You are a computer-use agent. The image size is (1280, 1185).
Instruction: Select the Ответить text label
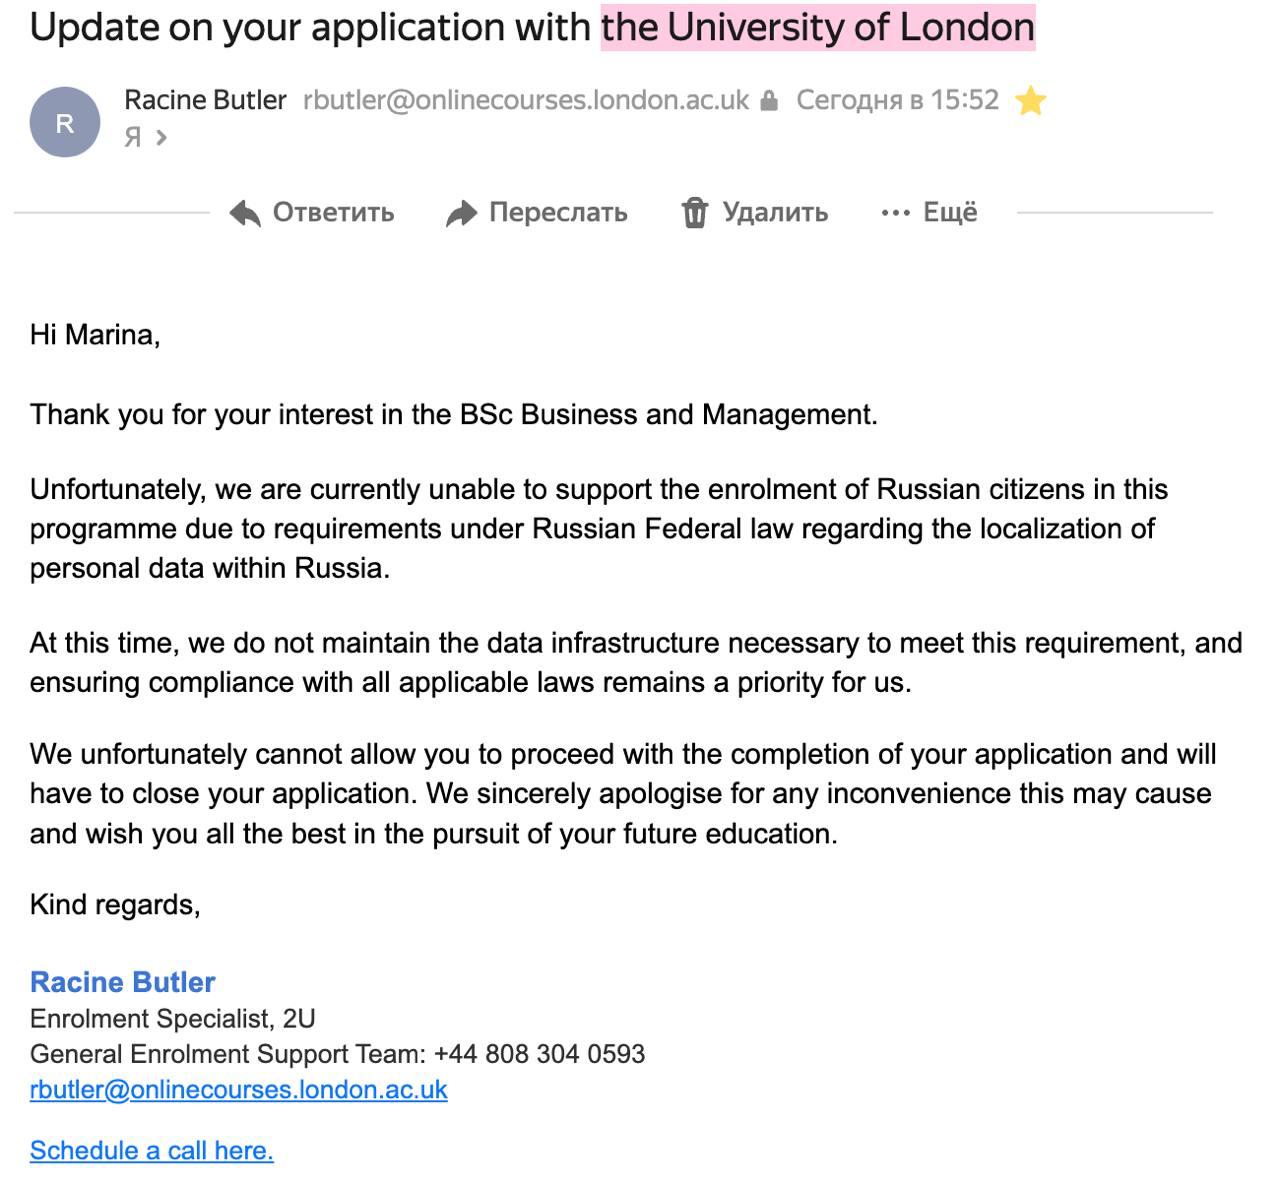click(x=333, y=213)
